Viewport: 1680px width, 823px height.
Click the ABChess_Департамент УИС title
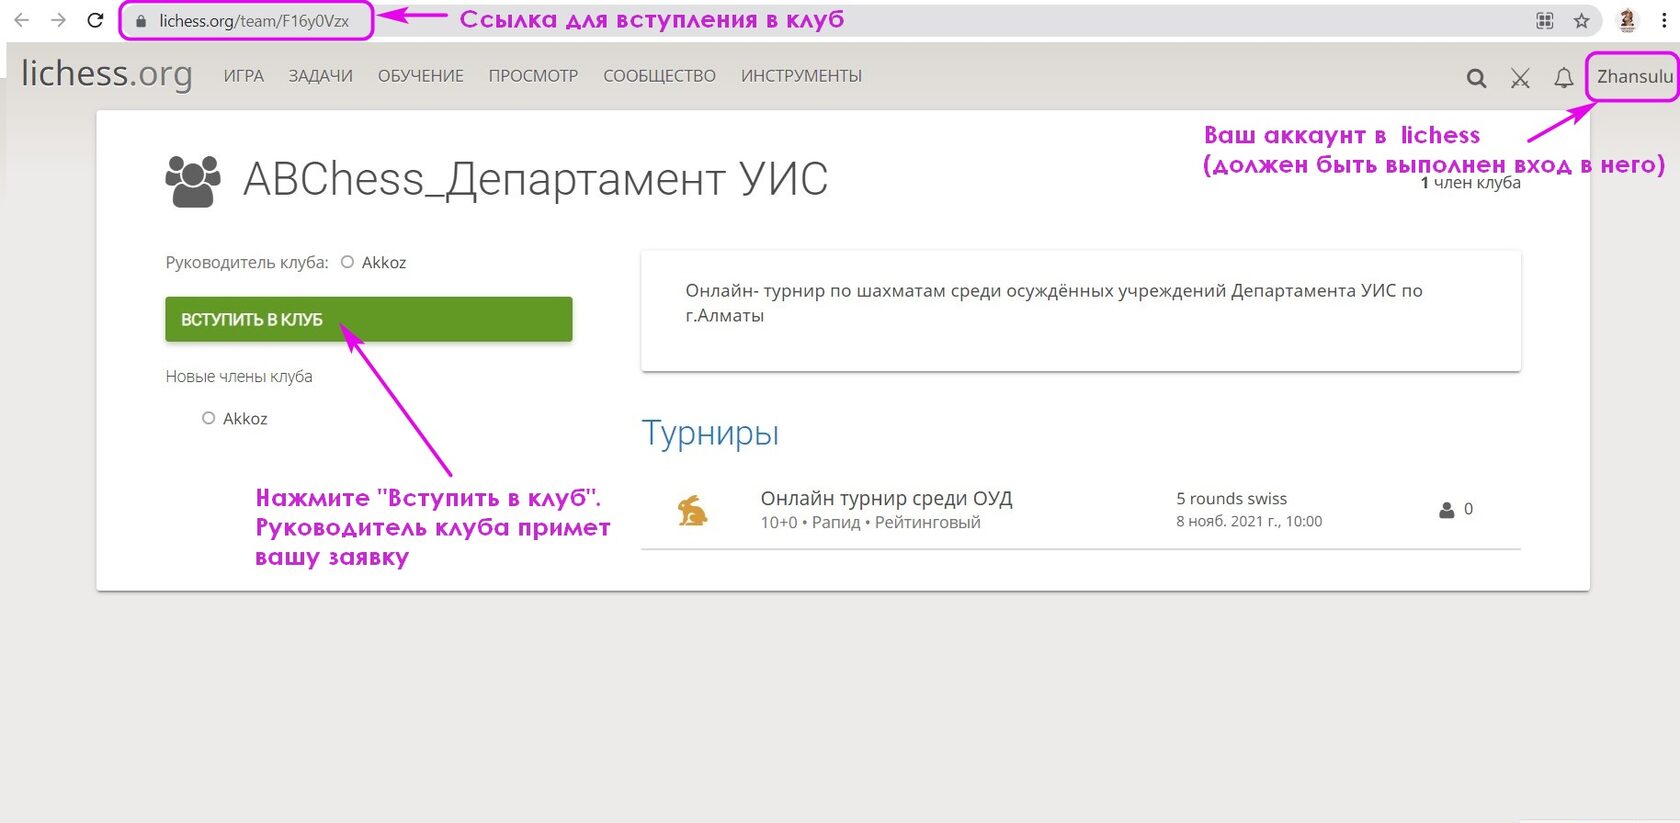(536, 180)
